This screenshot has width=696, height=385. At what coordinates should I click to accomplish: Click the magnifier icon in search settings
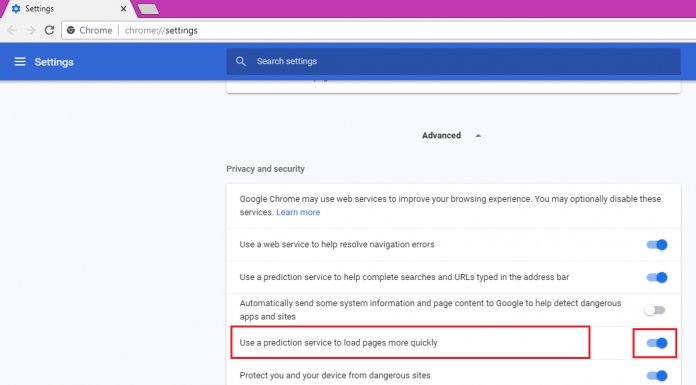(241, 61)
